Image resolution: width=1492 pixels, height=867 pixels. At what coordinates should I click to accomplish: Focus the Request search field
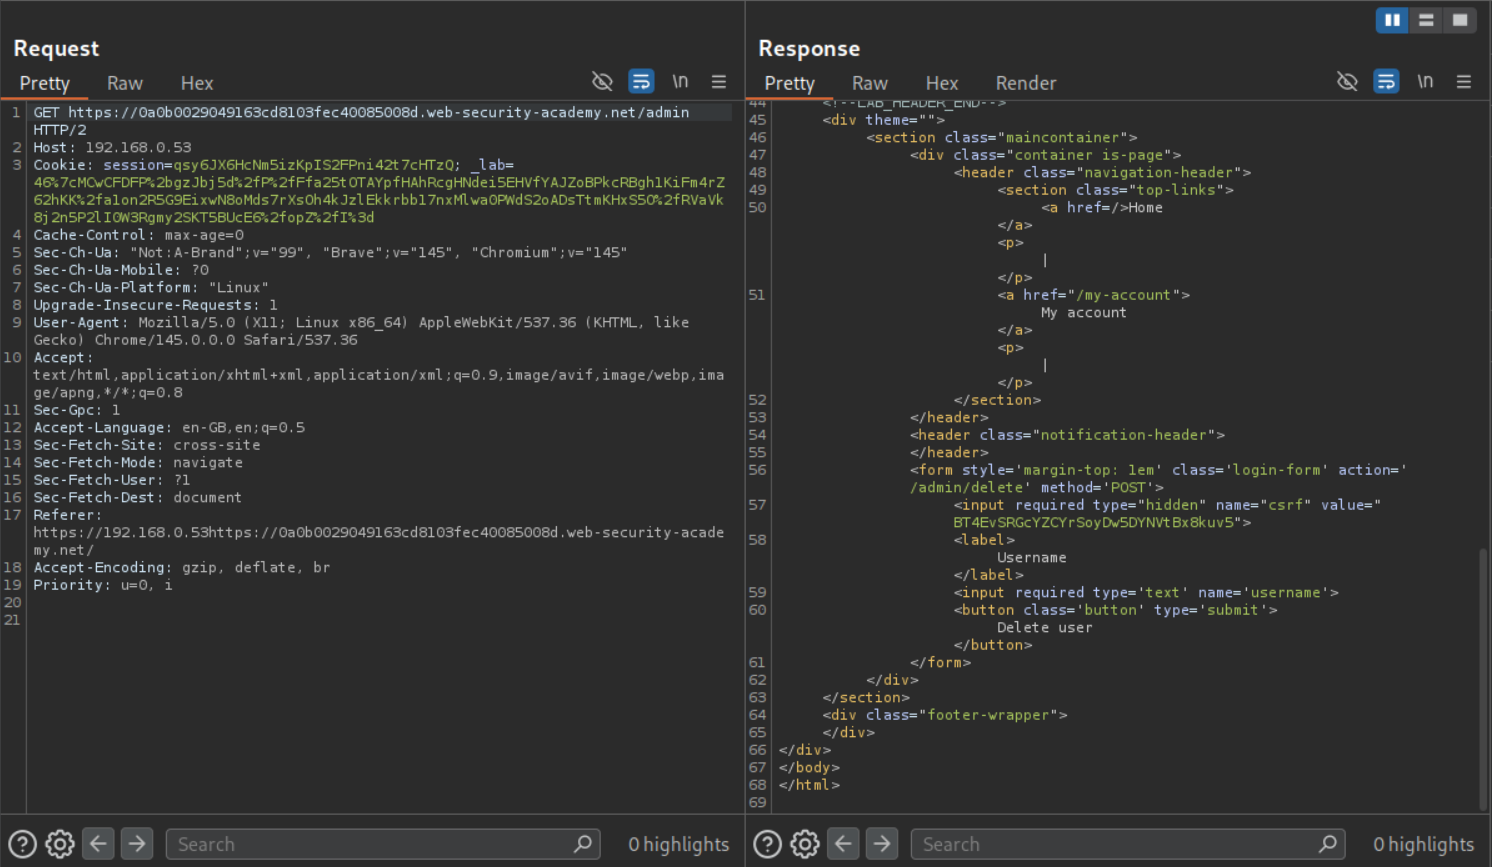pyautogui.click(x=372, y=844)
